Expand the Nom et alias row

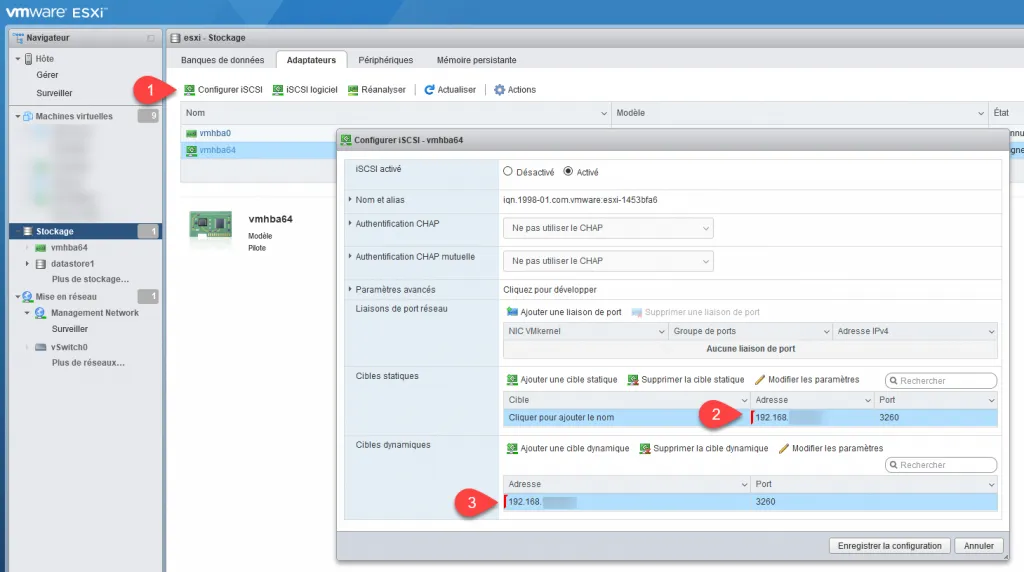[x=350, y=200]
